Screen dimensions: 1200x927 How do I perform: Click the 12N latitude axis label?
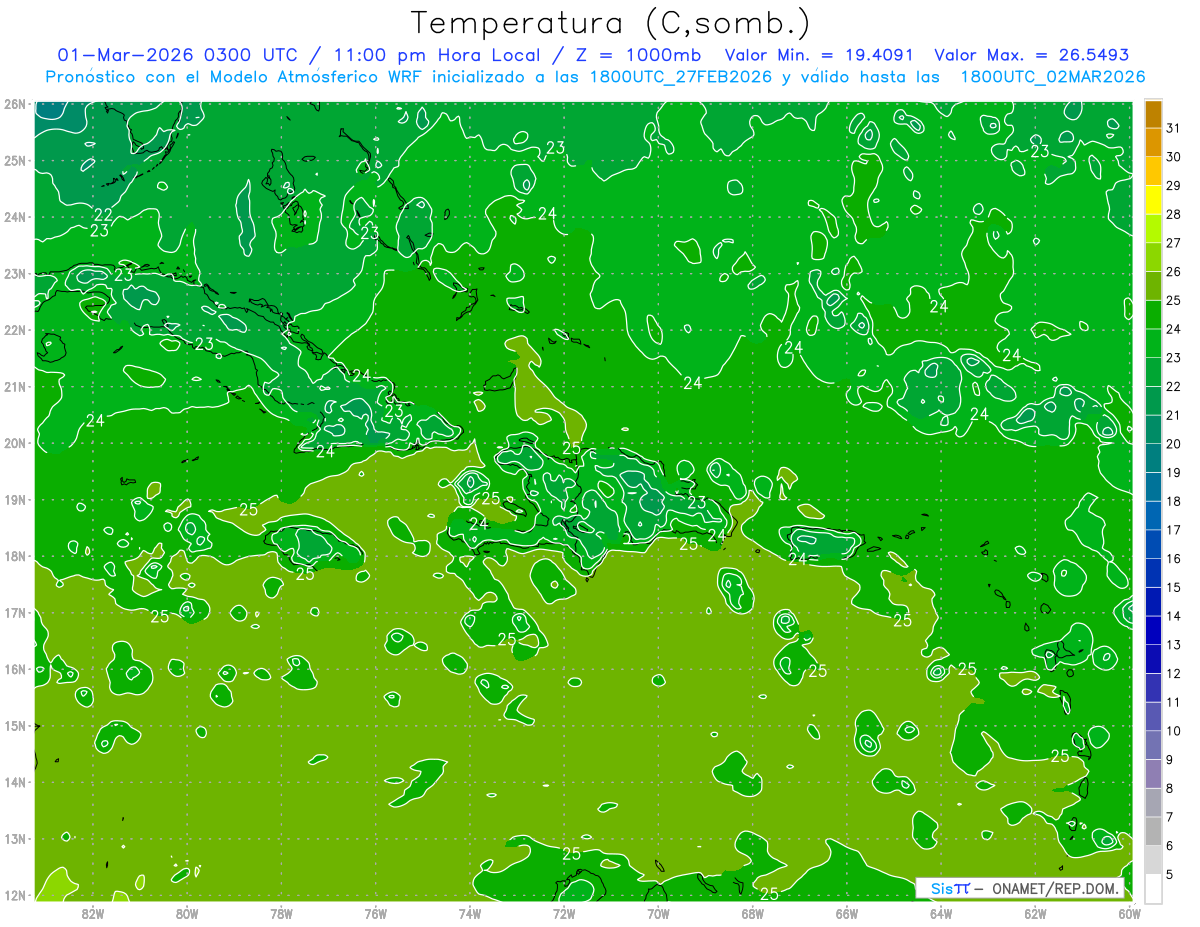point(15,895)
